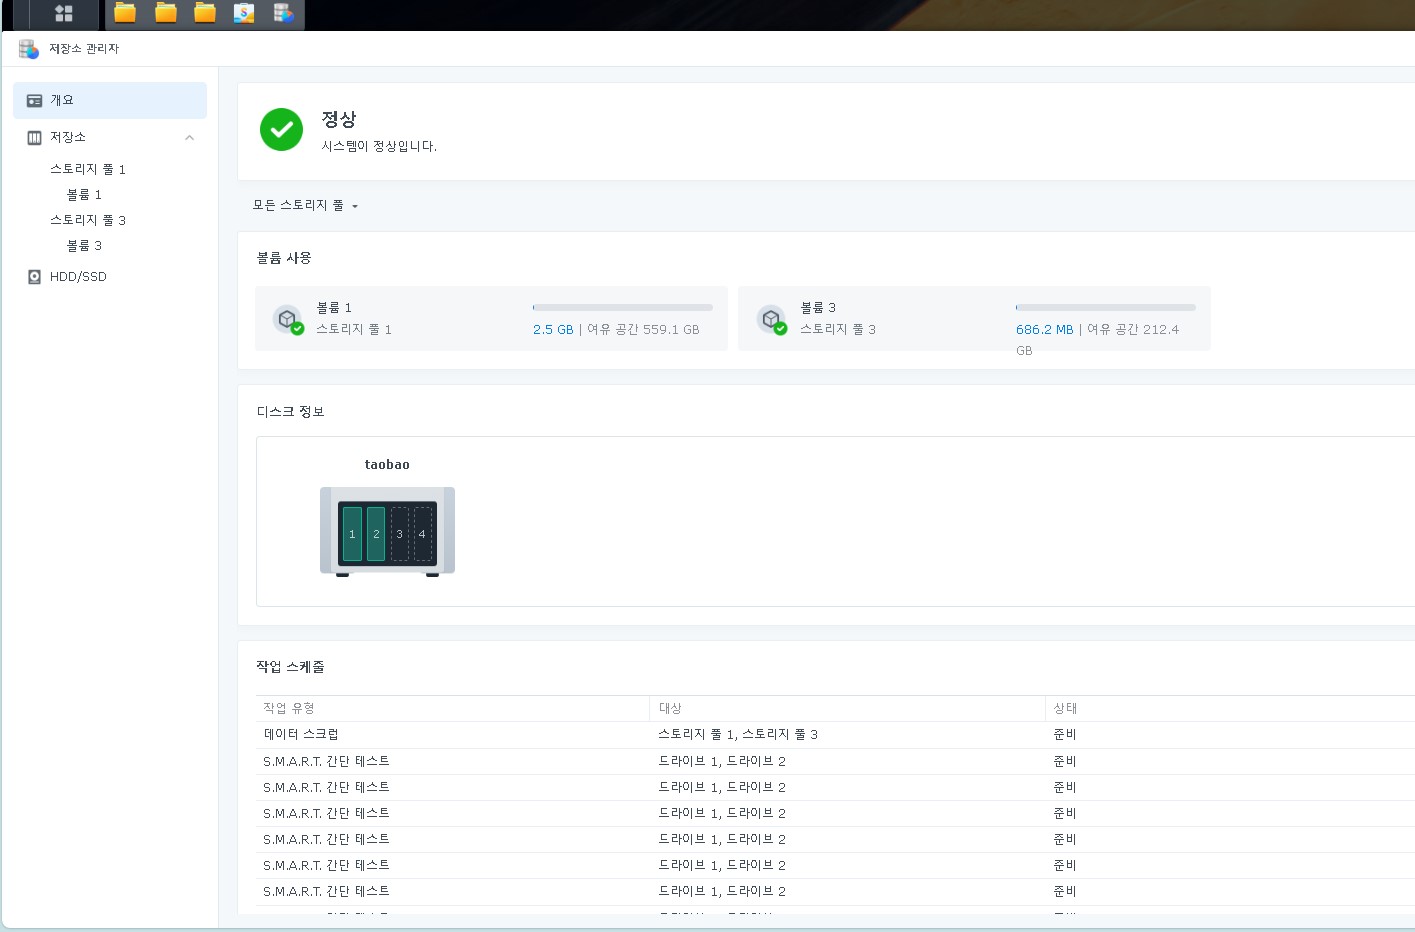
Task: Click the 저장소 storage icon in sidebar
Action: [35, 137]
